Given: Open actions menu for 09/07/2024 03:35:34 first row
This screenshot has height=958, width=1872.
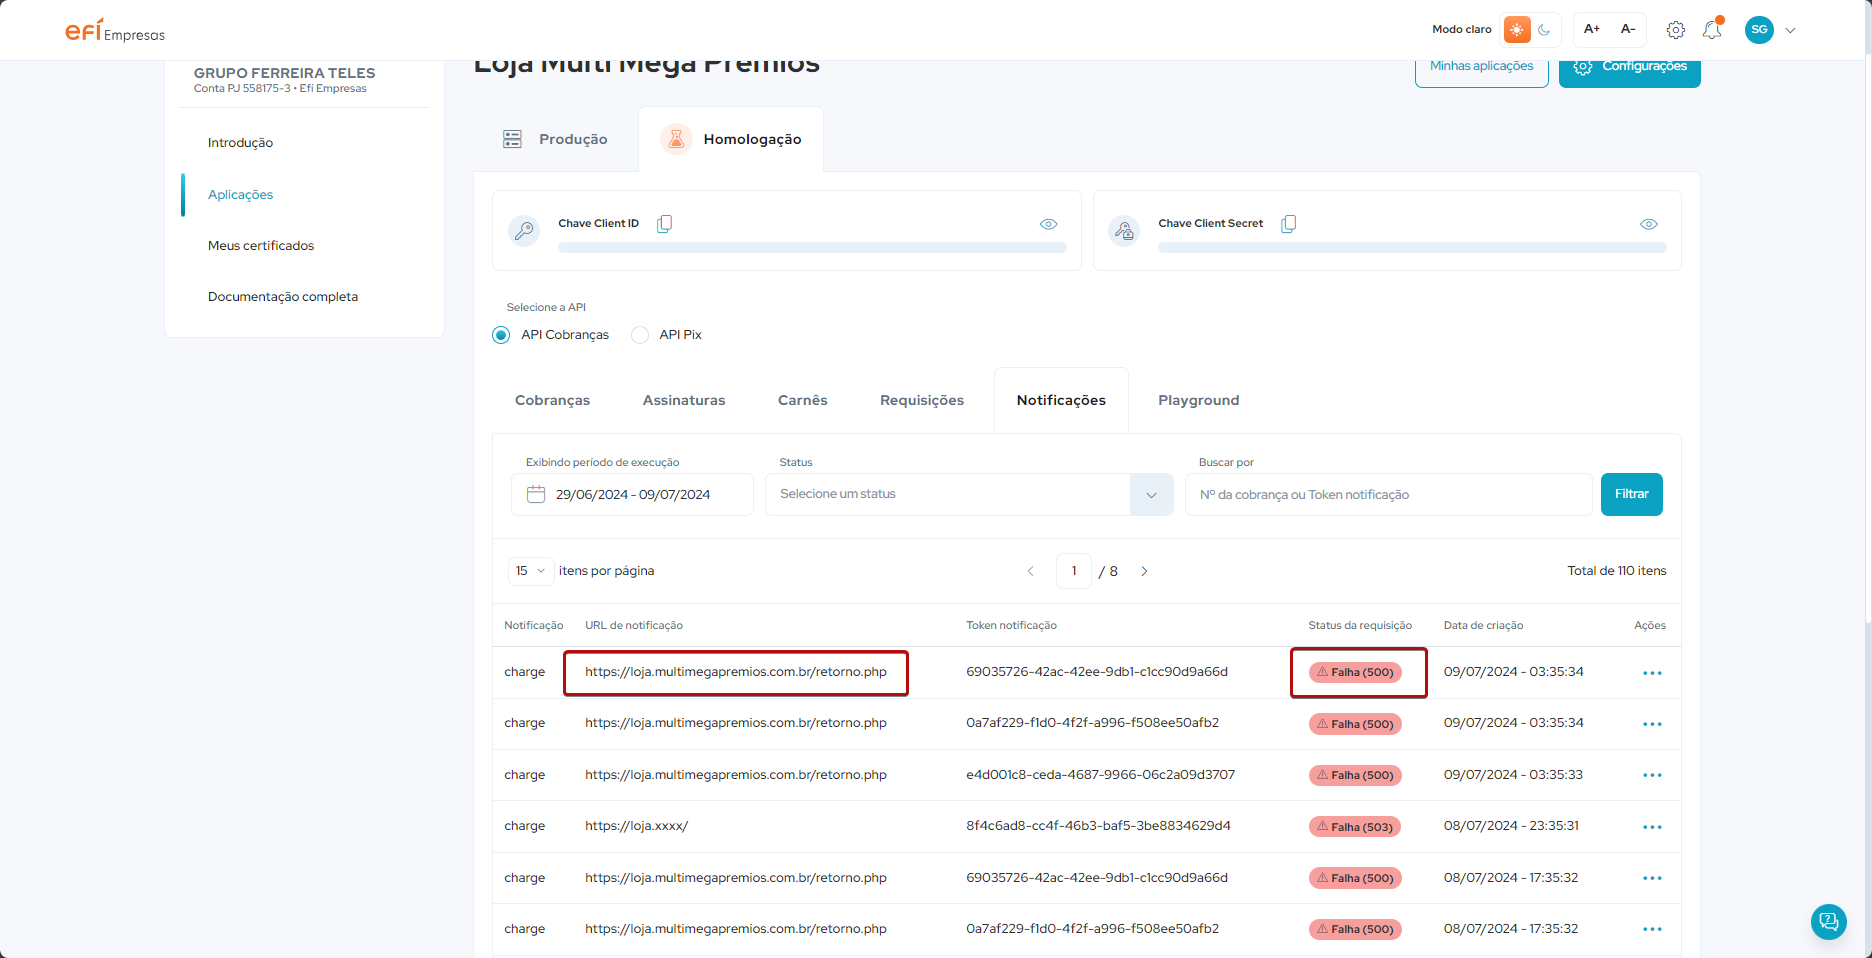Looking at the screenshot, I should click(x=1652, y=673).
